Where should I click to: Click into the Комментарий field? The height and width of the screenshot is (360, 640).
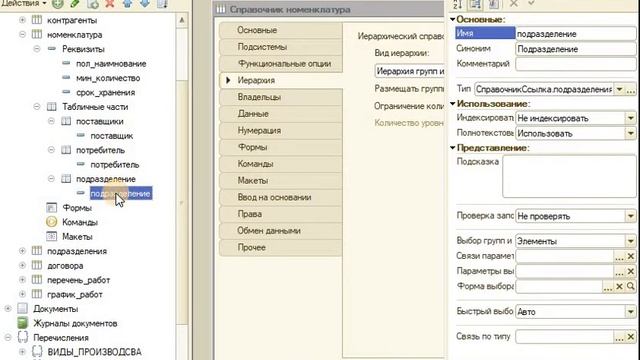576,64
